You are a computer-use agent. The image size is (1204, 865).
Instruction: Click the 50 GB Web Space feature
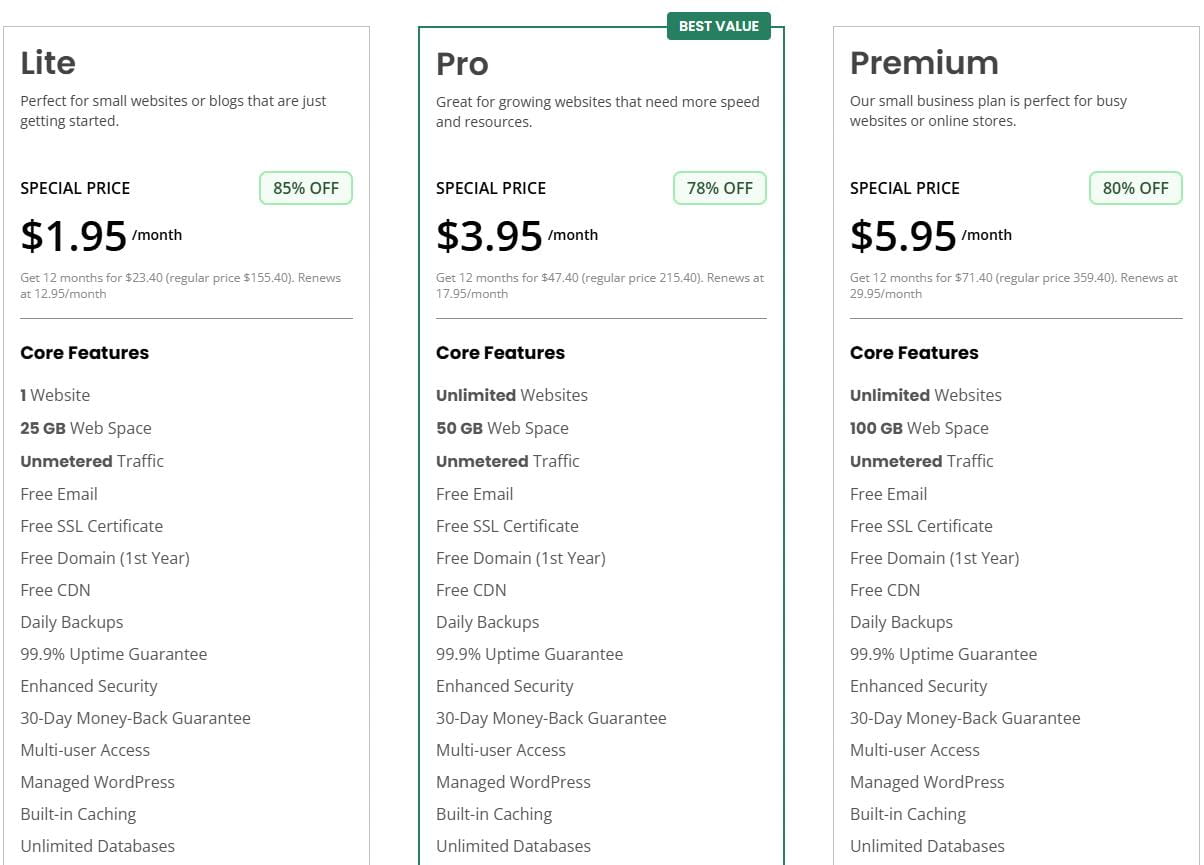click(502, 428)
